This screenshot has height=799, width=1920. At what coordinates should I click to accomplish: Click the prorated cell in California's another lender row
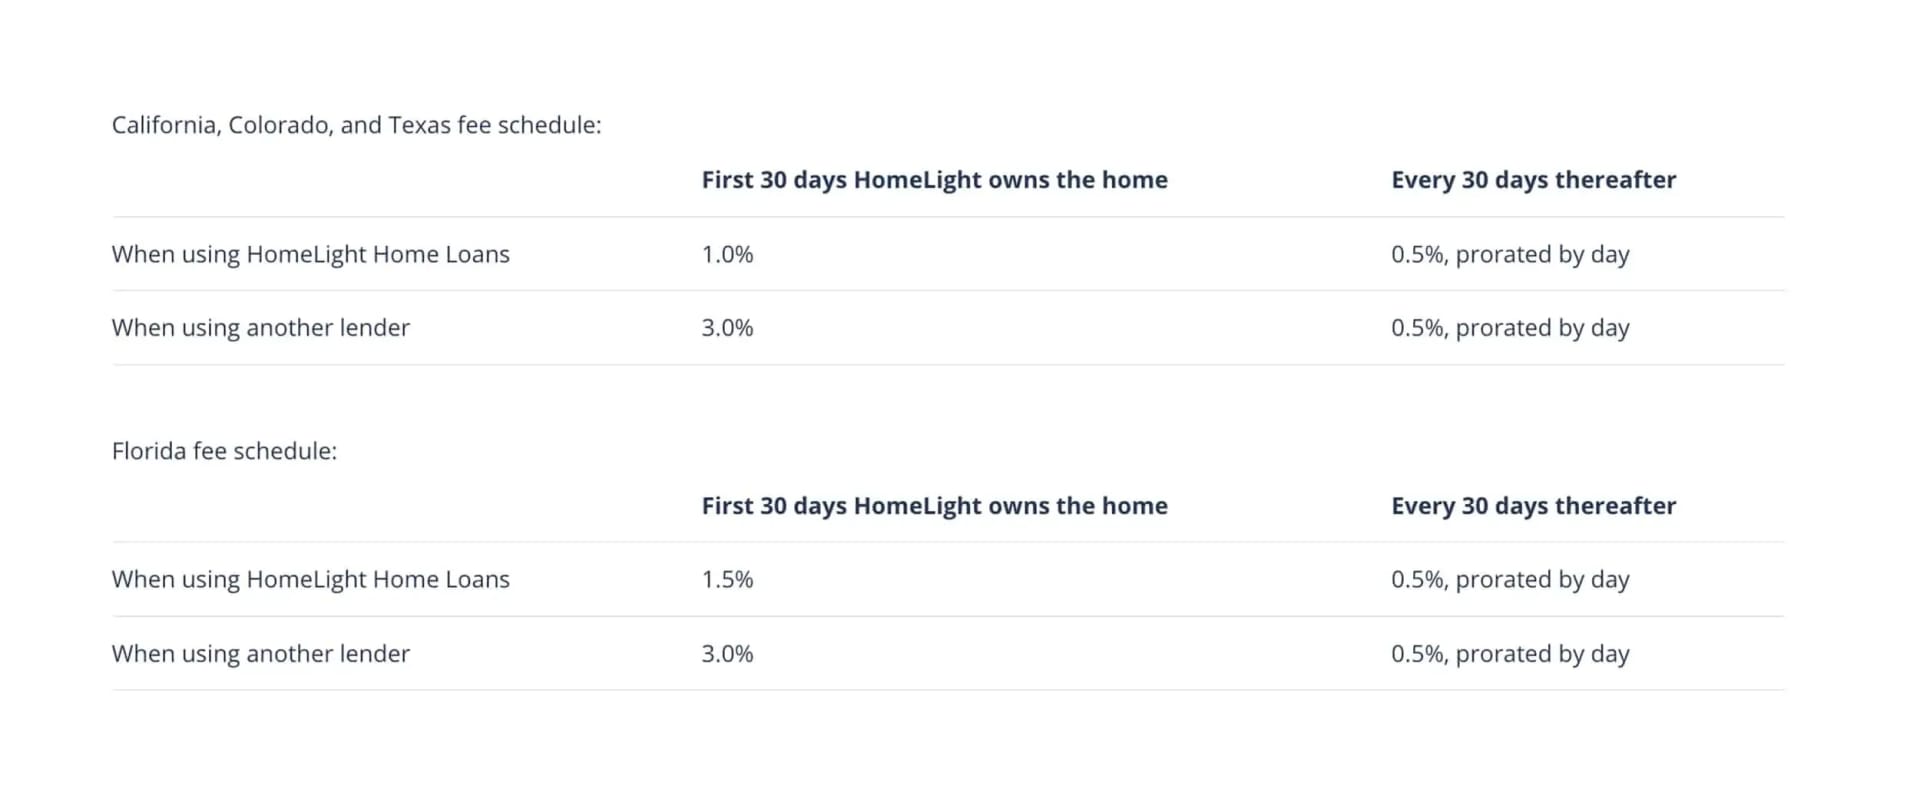pos(1510,328)
